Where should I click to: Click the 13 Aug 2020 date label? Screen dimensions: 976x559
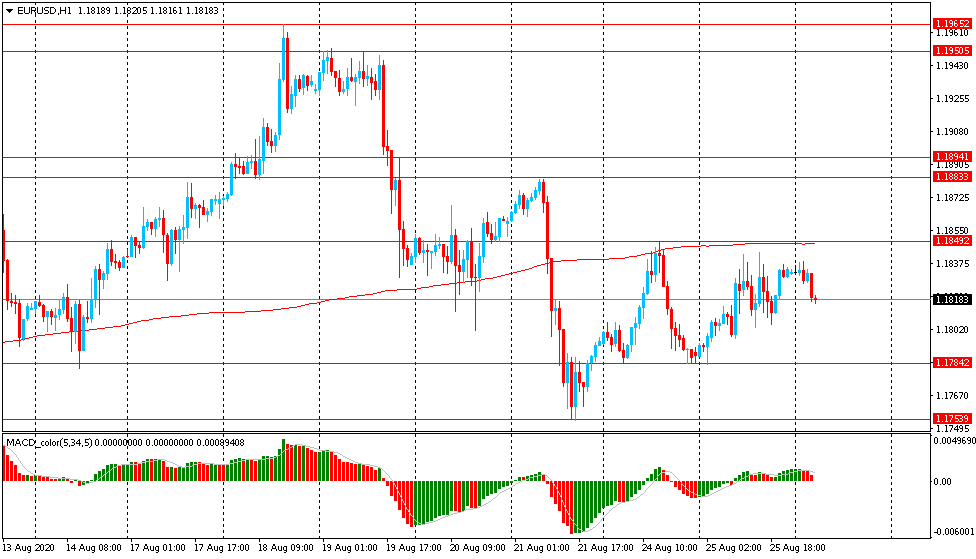[x=28, y=548]
